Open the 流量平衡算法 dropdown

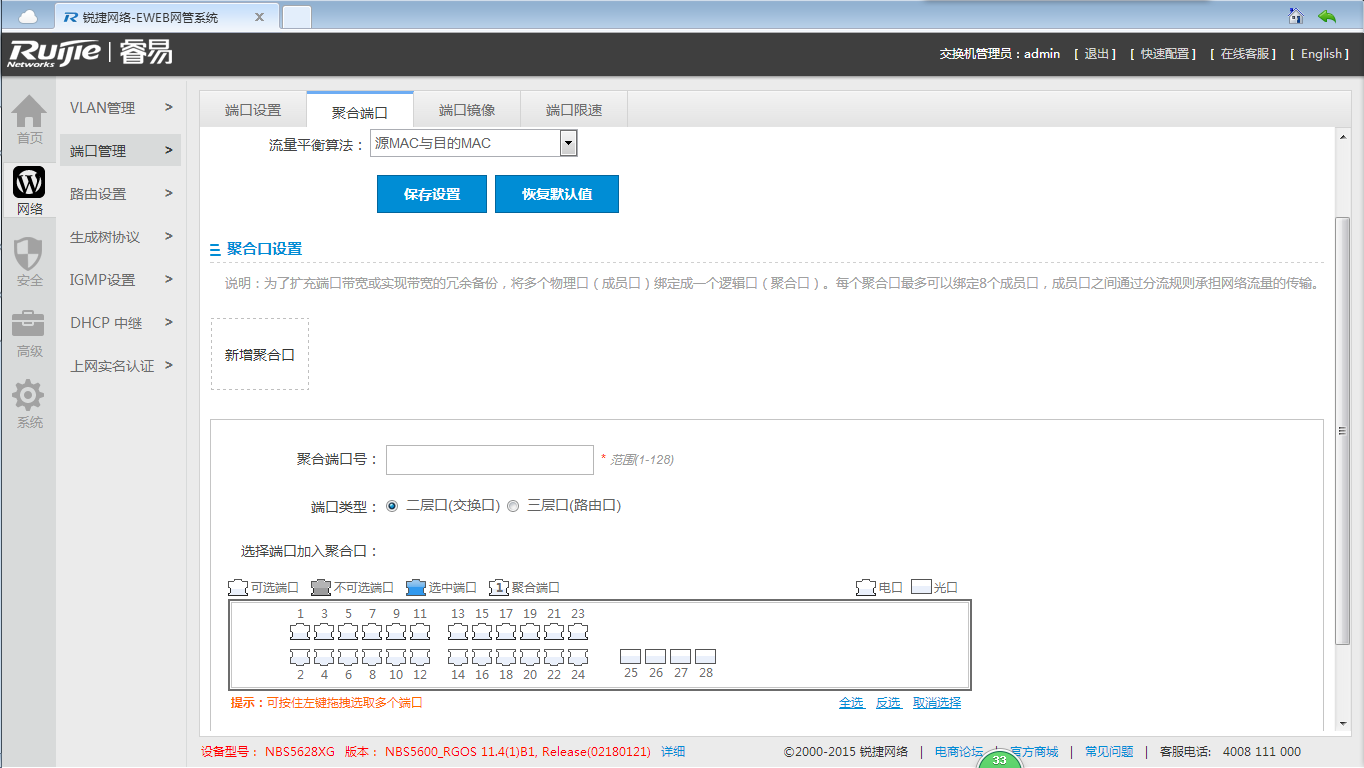[474, 143]
